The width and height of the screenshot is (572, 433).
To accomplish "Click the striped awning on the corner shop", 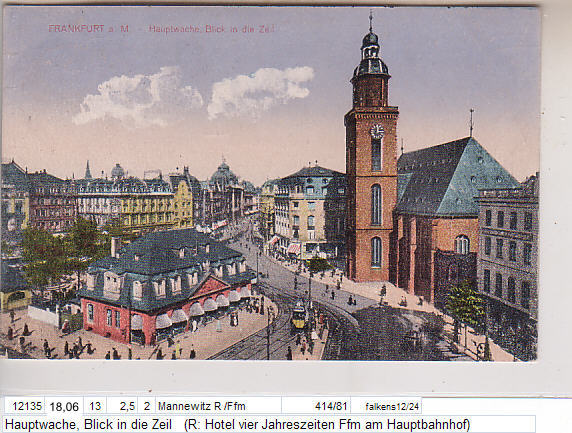I will coord(294,248).
